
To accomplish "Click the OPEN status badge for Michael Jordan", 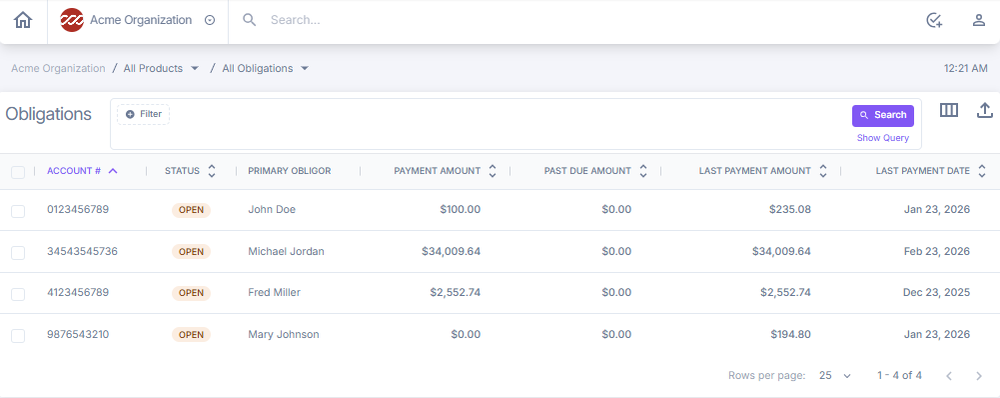I will point(191,252).
